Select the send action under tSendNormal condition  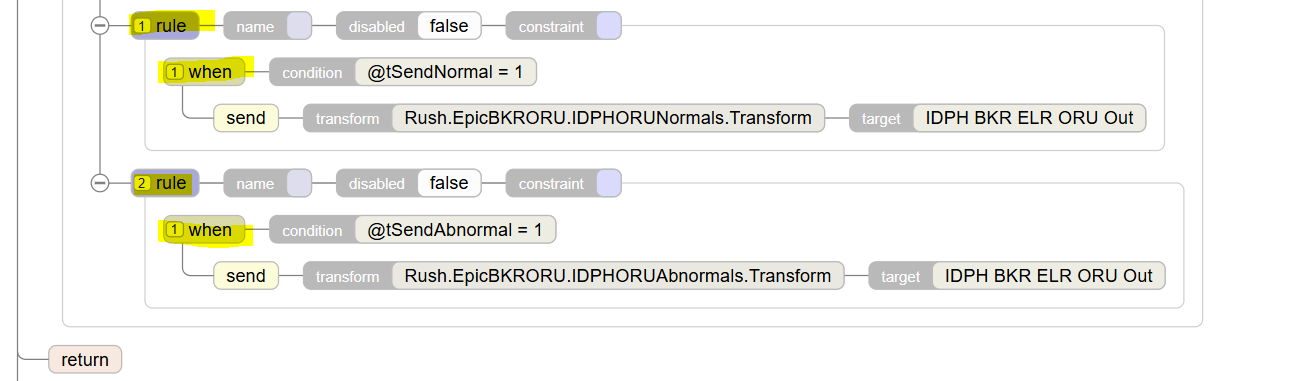tap(246, 118)
